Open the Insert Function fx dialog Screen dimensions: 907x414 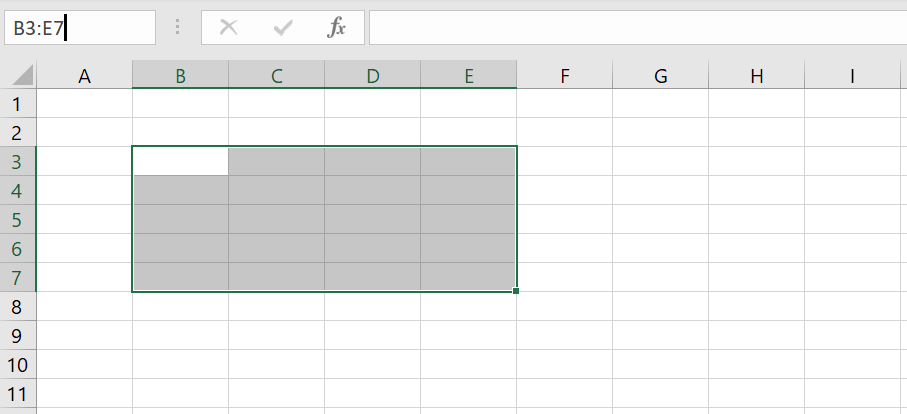pos(337,28)
